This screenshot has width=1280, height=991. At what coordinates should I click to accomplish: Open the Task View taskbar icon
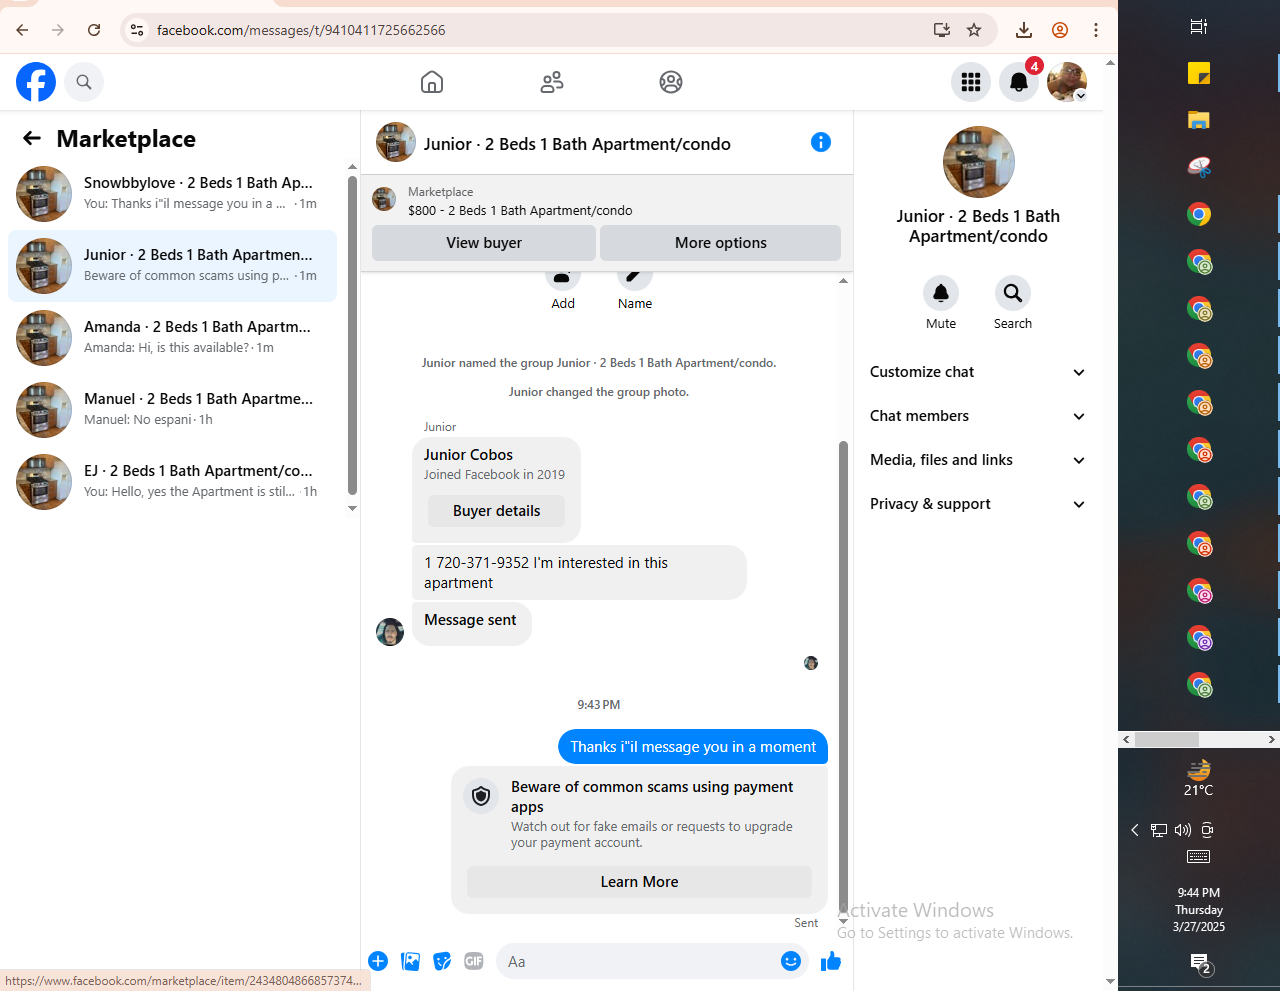(1199, 26)
